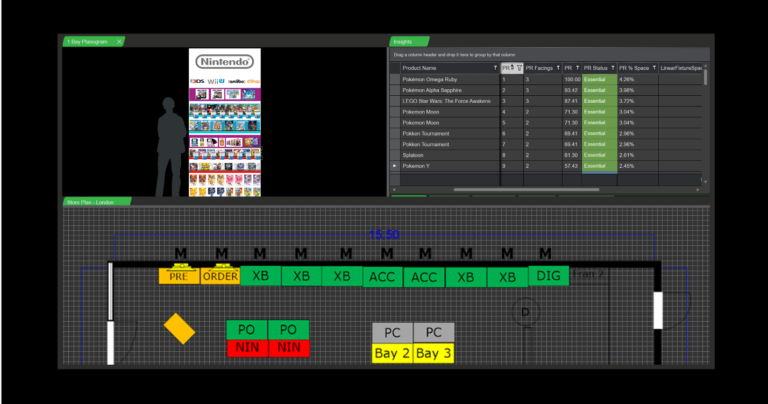Select the Splatoon product row
This screenshot has height=404, width=768.
pos(546,155)
